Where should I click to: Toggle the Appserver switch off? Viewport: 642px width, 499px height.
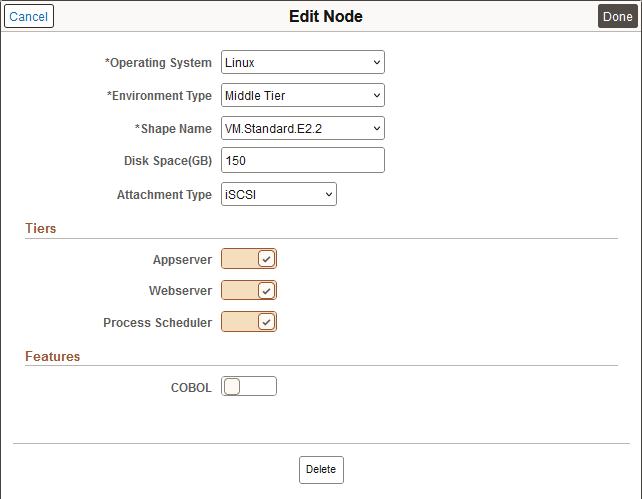tap(249, 259)
